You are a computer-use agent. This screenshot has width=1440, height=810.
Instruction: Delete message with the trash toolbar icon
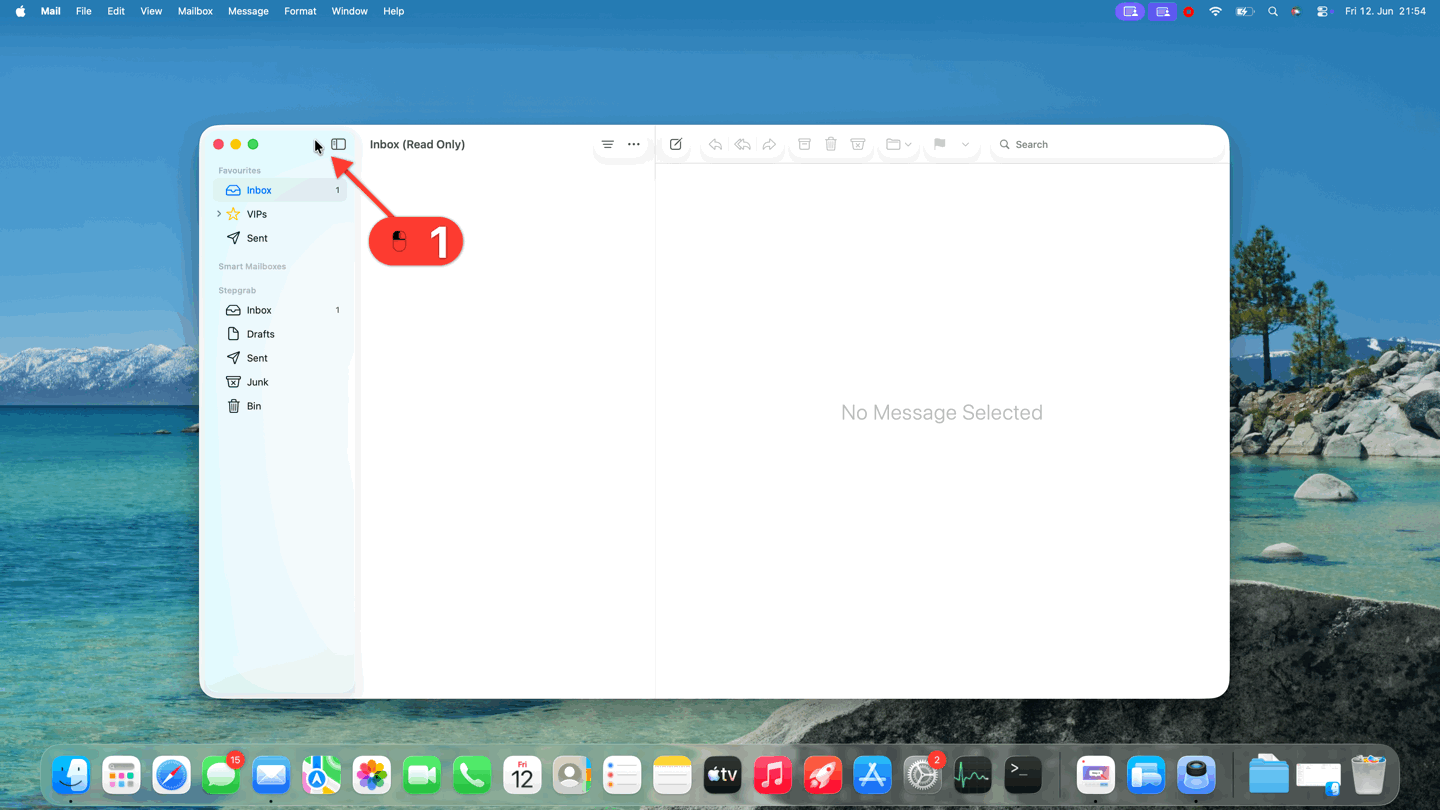pos(831,144)
